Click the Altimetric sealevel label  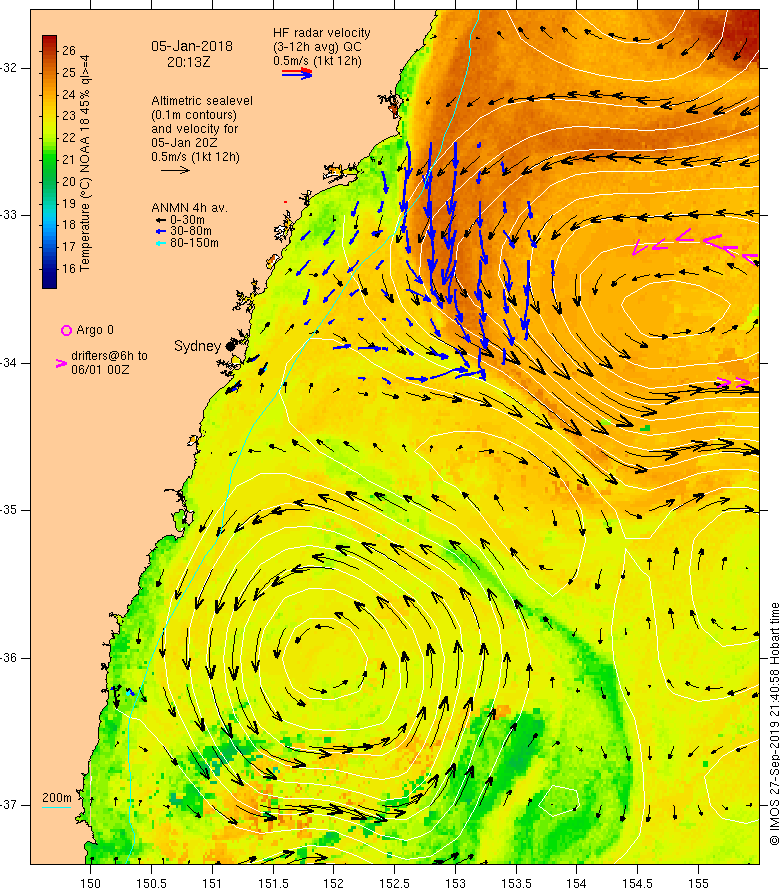point(202,100)
